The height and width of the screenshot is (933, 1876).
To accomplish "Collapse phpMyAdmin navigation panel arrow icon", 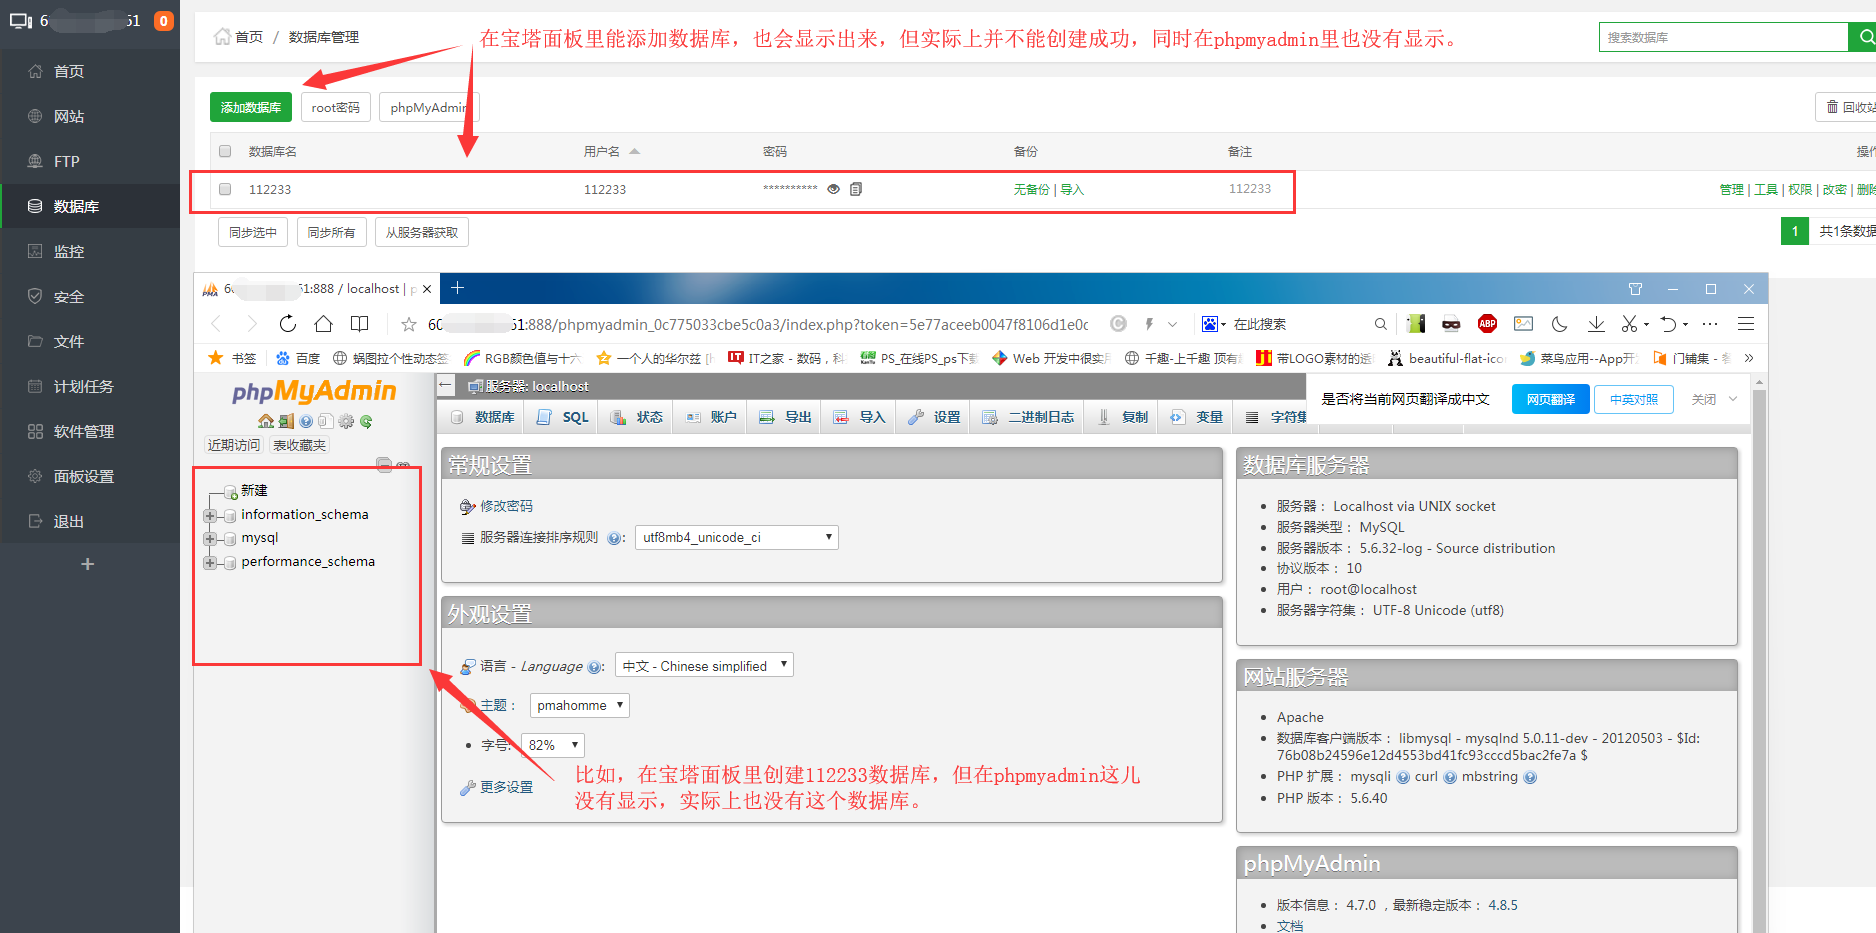I will pyautogui.click(x=446, y=385).
